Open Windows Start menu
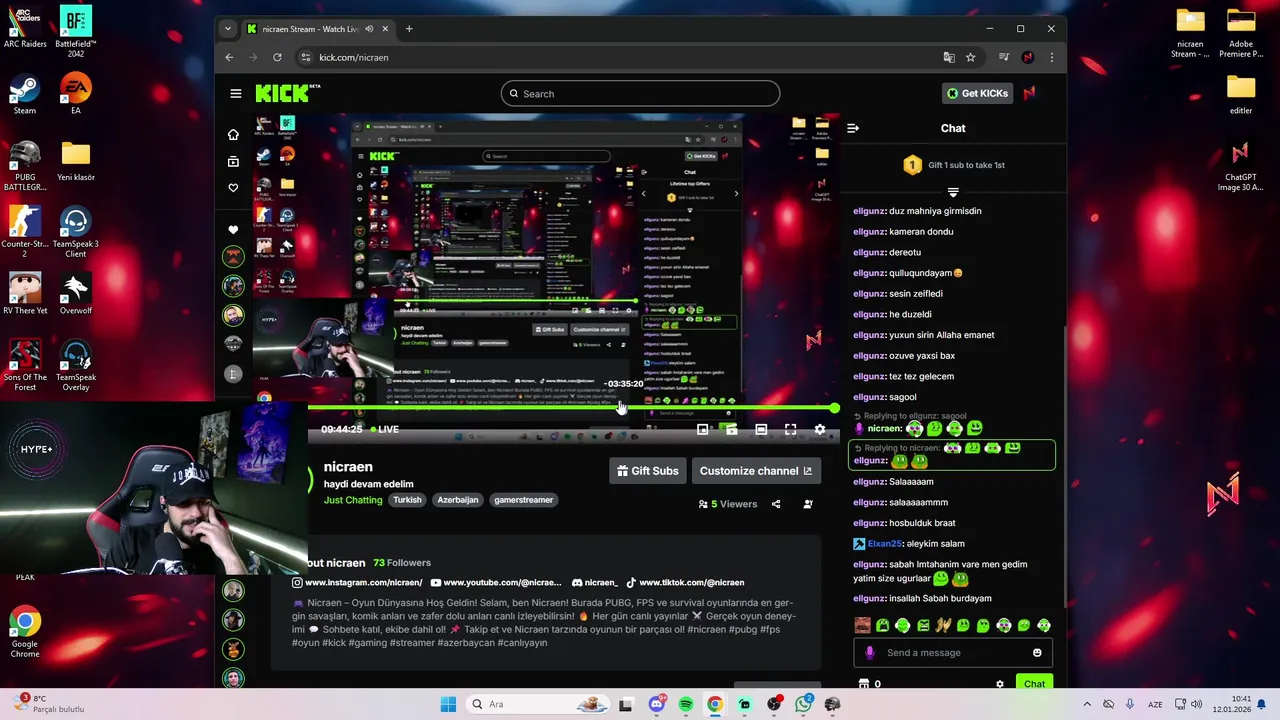This screenshot has width=1280, height=720. coord(448,704)
